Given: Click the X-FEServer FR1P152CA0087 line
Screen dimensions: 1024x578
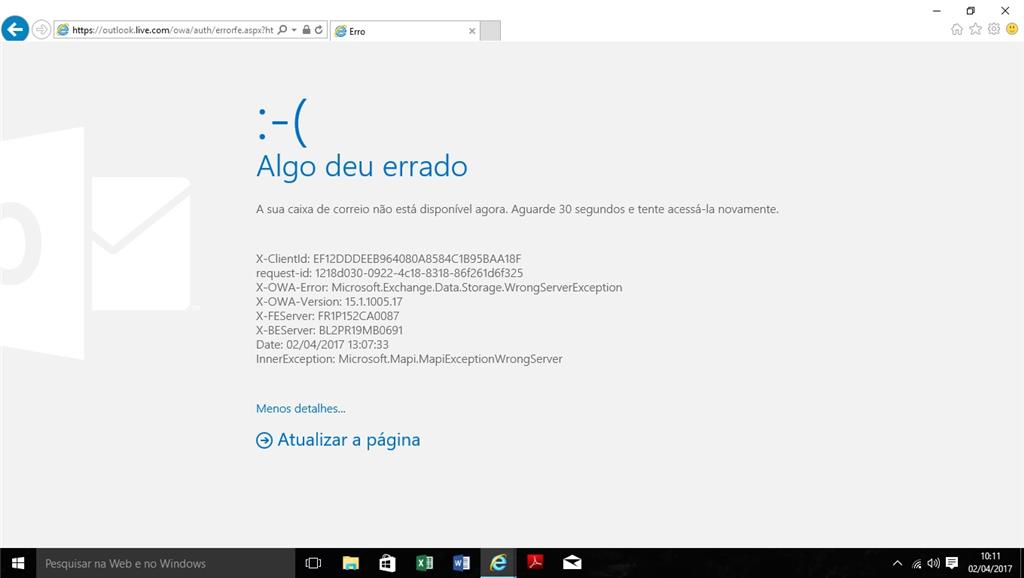Looking at the screenshot, I should pos(327,316).
